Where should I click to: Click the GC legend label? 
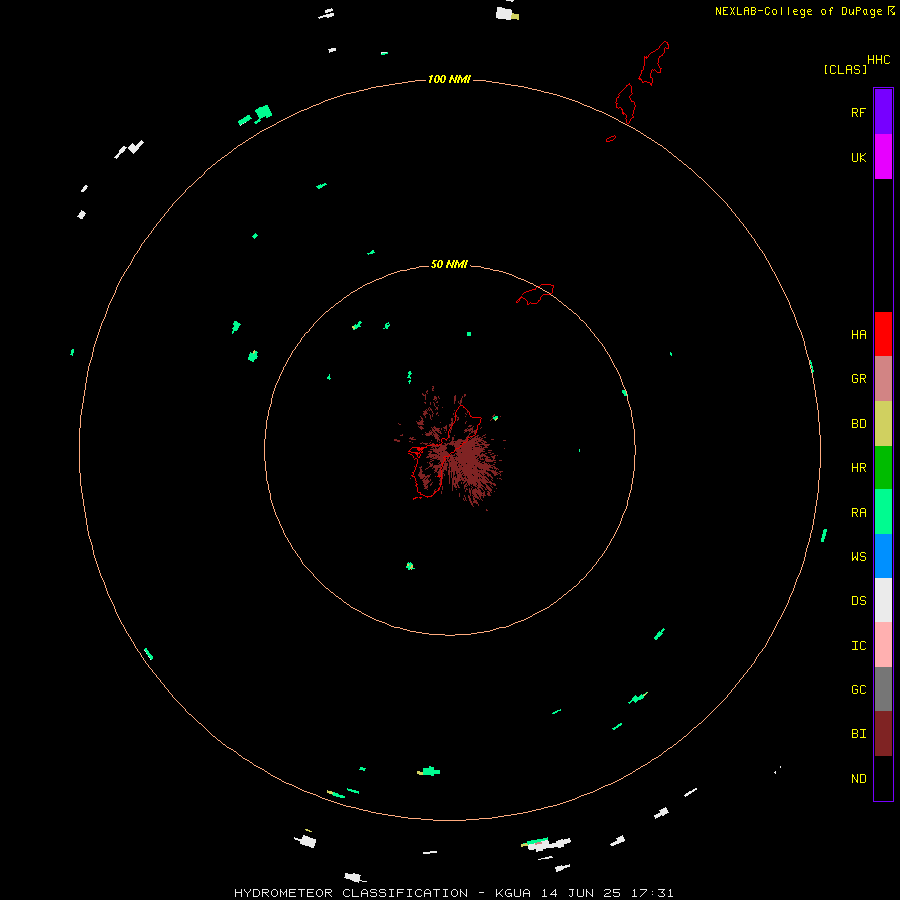pyautogui.click(x=858, y=690)
